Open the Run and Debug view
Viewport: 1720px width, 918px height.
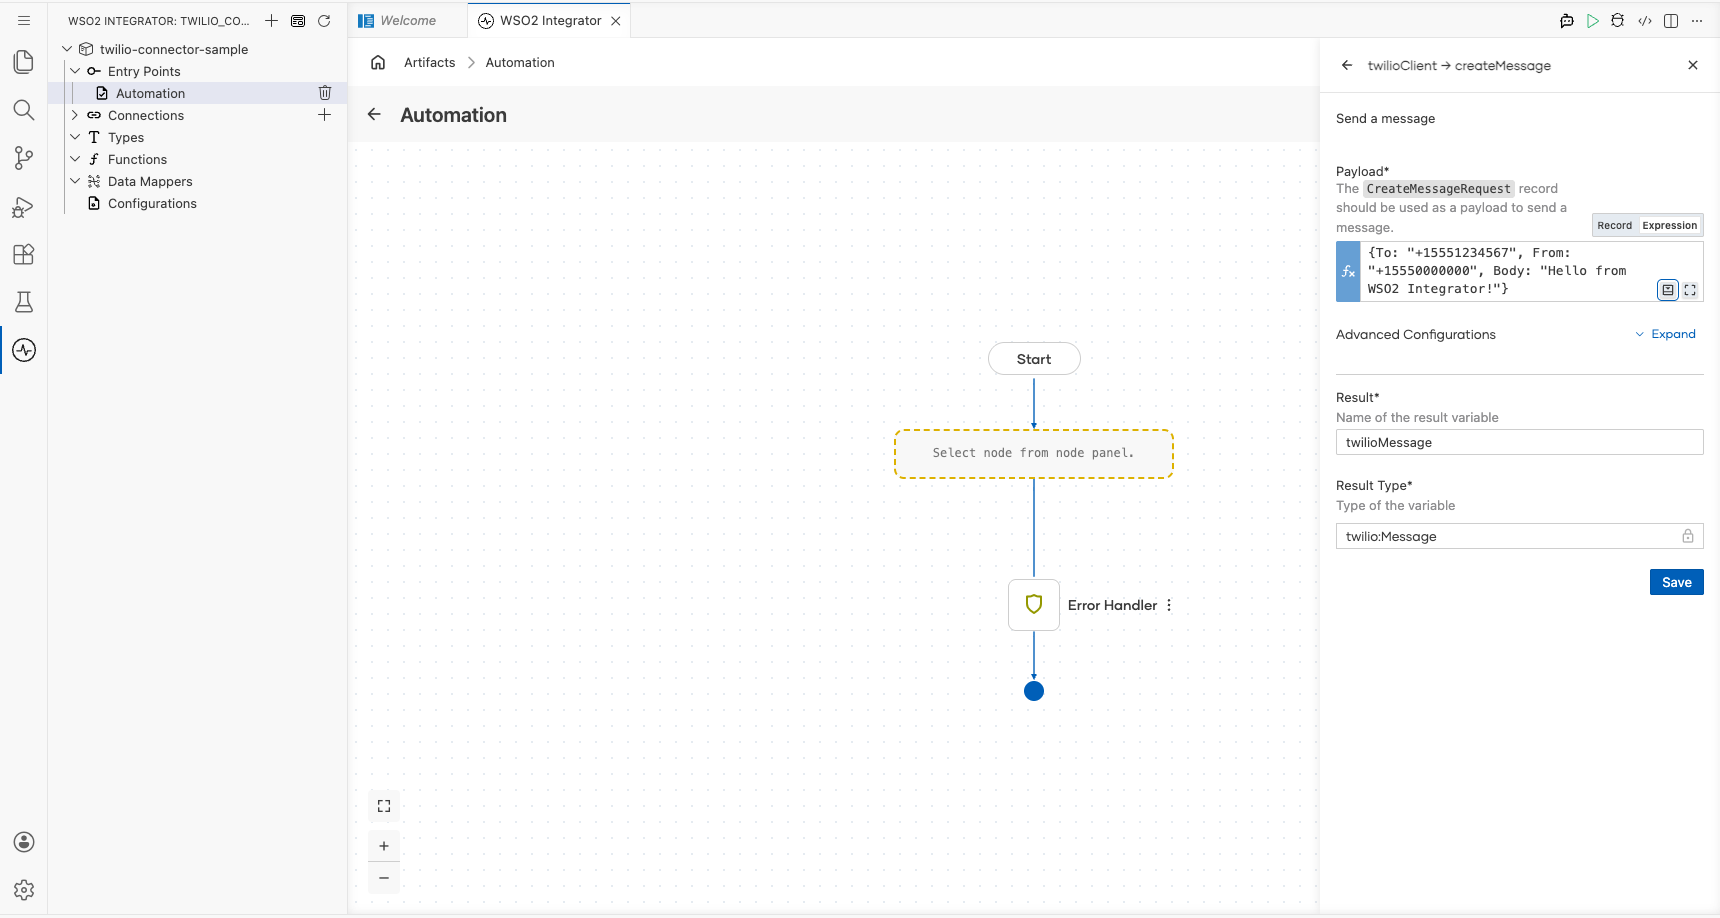[24, 207]
